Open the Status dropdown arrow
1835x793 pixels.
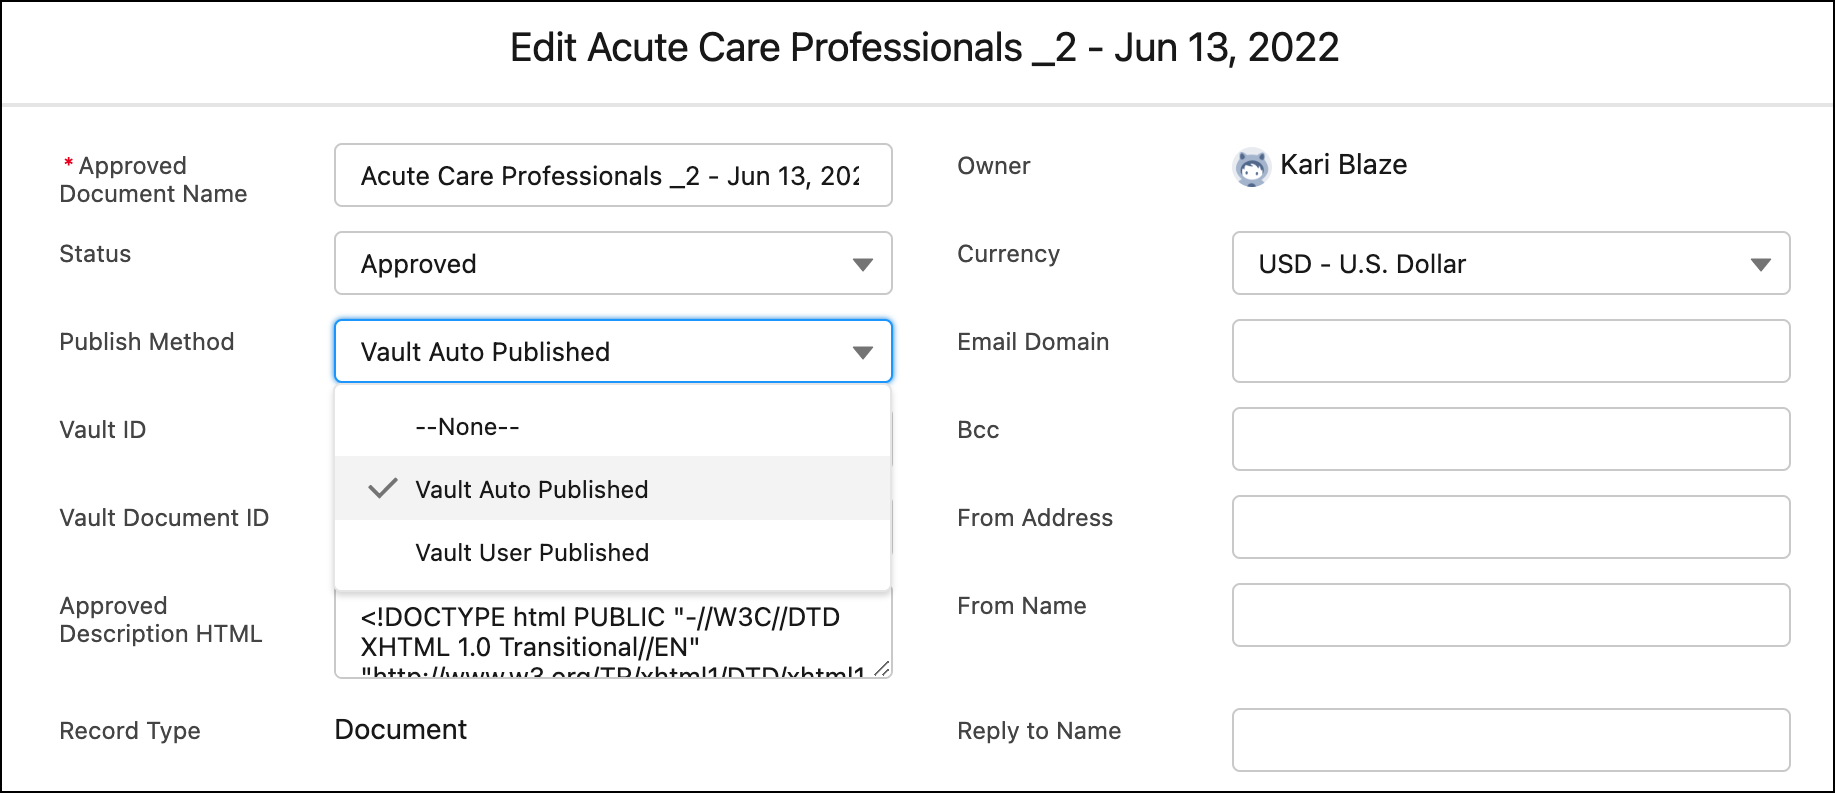(862, 264)
